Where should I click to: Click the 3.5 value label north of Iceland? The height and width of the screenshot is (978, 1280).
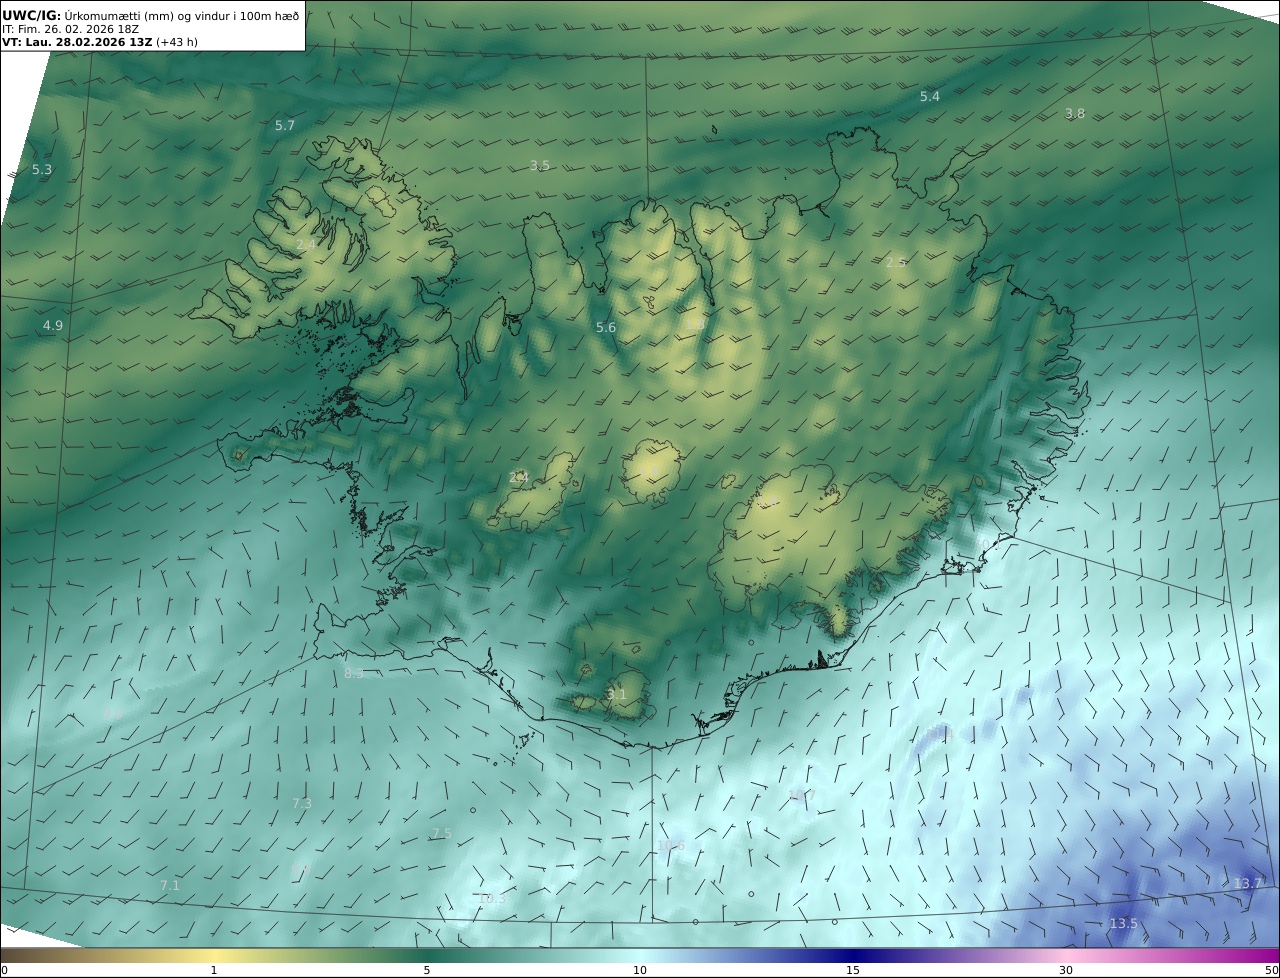tap(540, 165)
